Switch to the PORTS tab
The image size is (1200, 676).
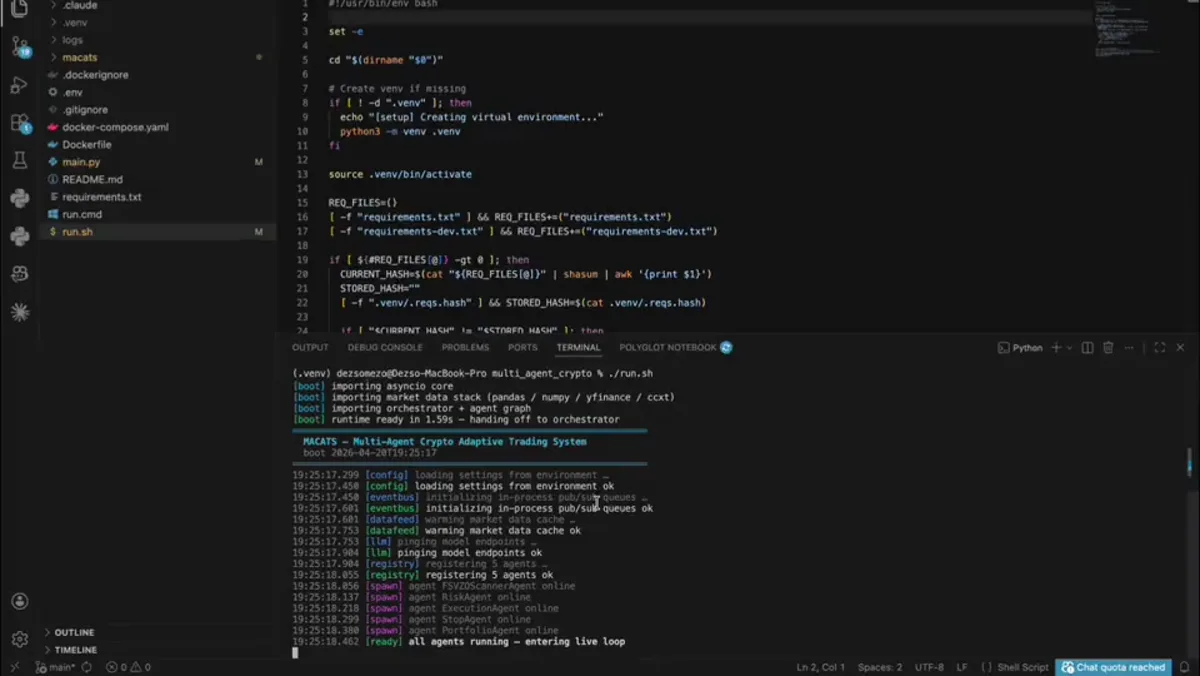pyautogui.click(x=522, y=348)
